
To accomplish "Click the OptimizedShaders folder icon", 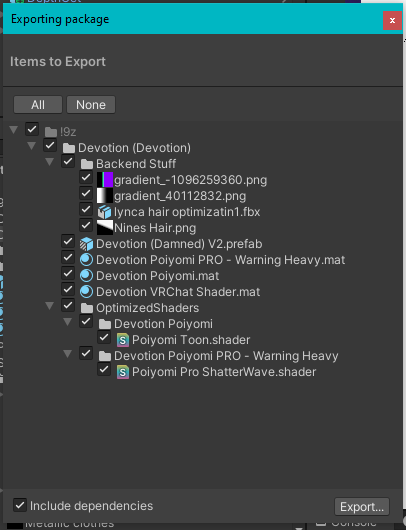I will click(x=87, y=308).
